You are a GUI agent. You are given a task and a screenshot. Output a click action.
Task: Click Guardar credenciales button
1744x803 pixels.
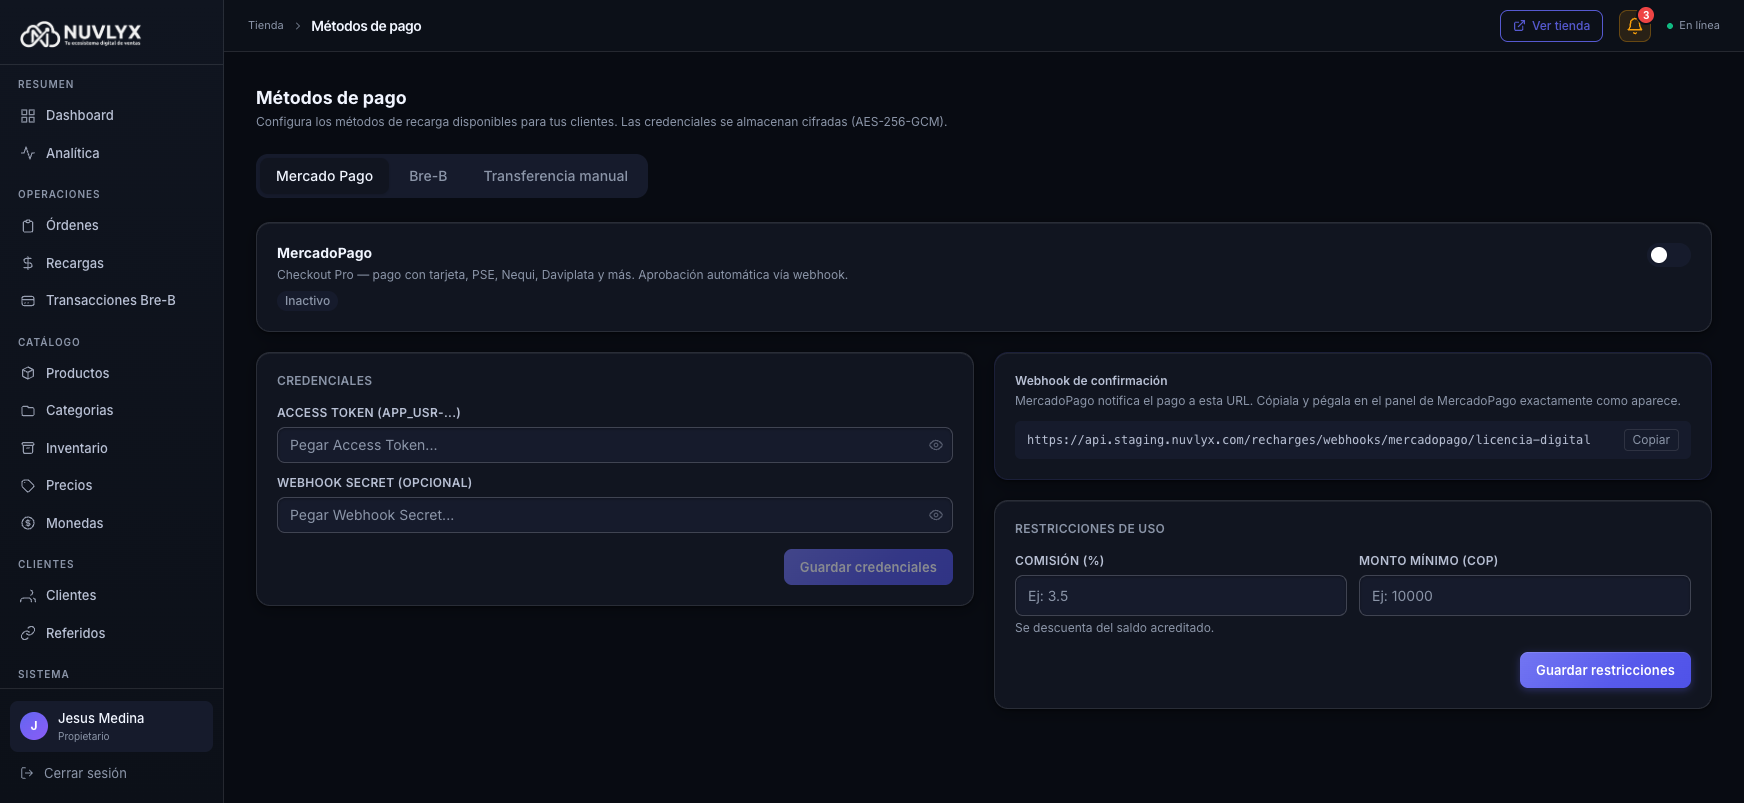point(868,567)
